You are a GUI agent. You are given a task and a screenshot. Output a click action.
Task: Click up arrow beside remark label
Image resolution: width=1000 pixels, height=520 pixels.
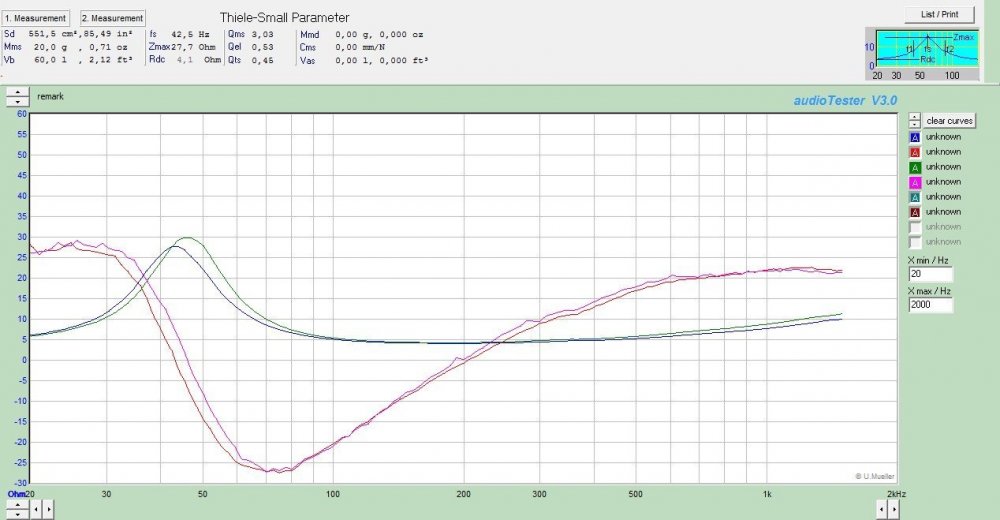click(17, 93)
